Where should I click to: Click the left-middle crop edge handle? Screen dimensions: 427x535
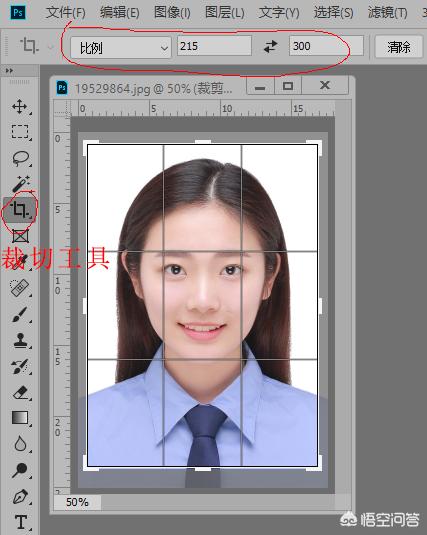point(85,305)
